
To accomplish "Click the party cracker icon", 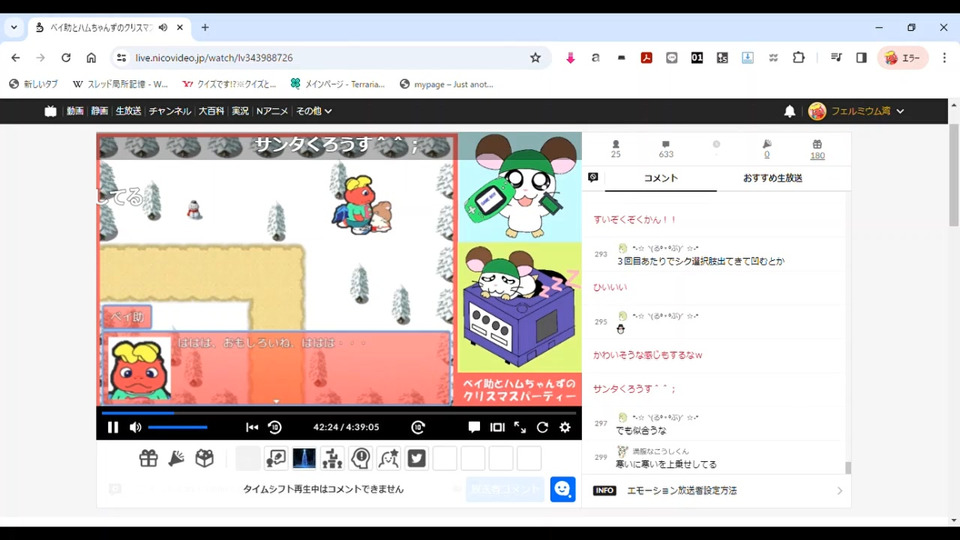I will click(x=176, y=458).
